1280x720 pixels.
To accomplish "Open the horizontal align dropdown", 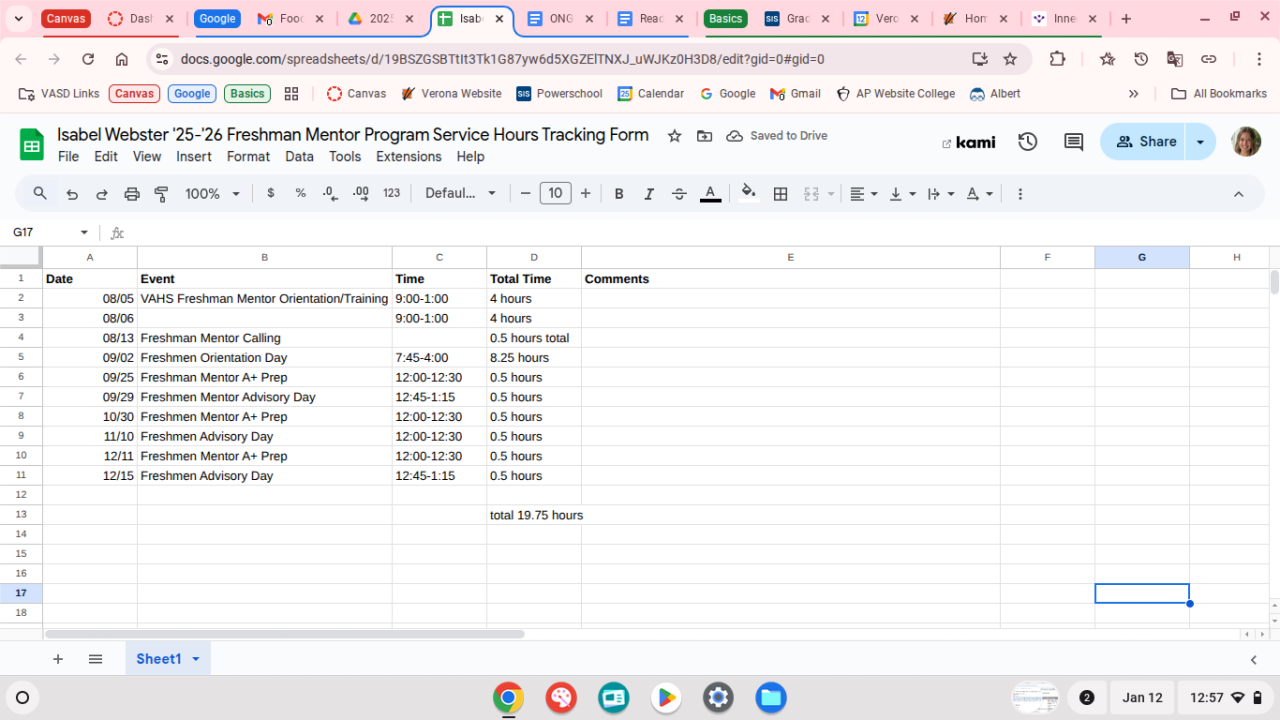I will (863, 194).
